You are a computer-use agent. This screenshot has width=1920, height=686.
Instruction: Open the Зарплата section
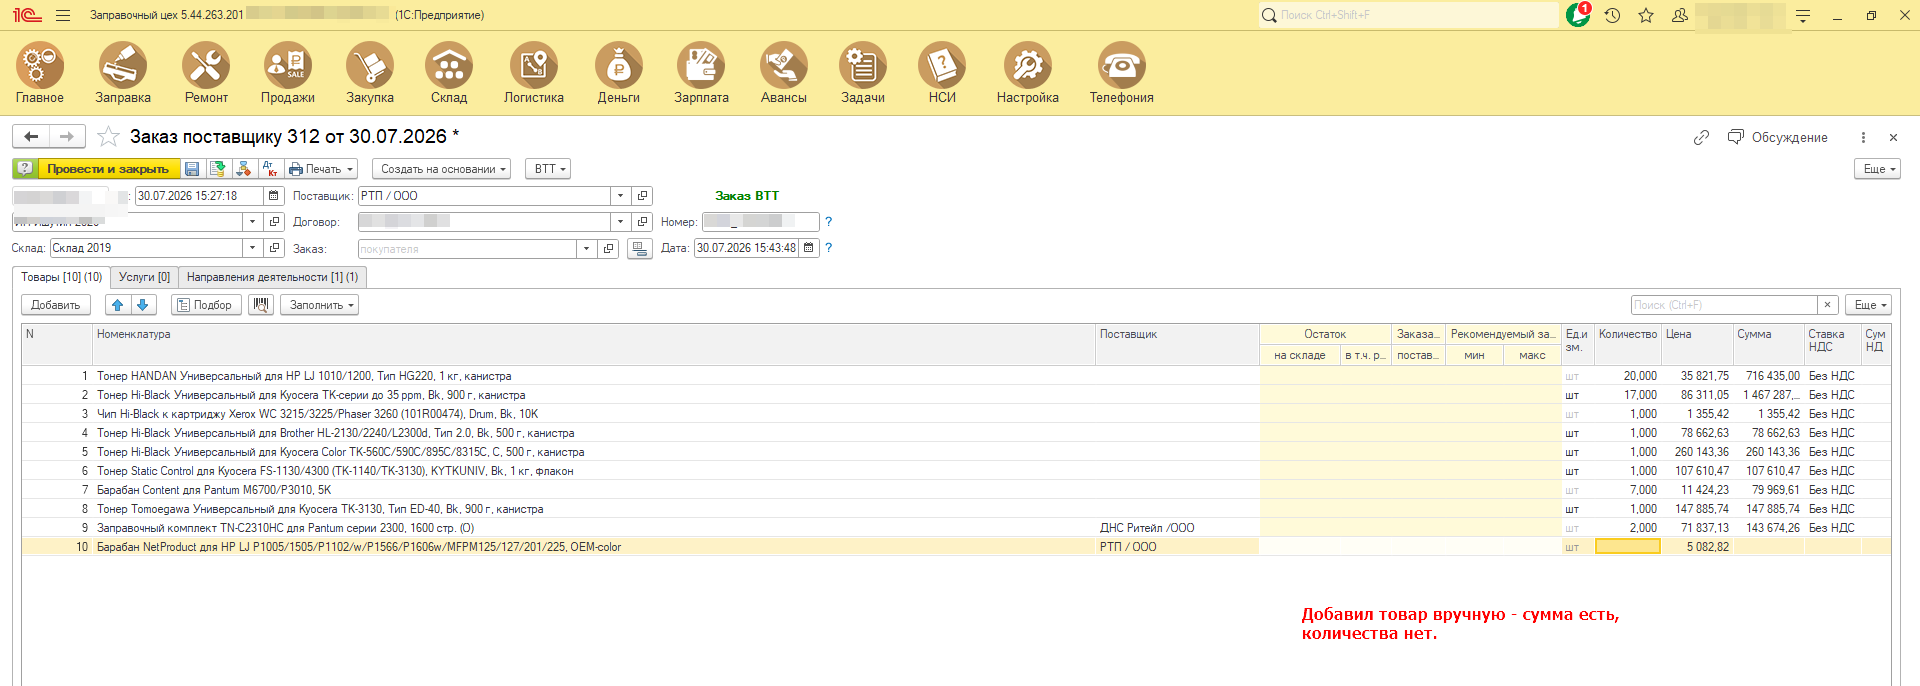click(x=701, y=73)
